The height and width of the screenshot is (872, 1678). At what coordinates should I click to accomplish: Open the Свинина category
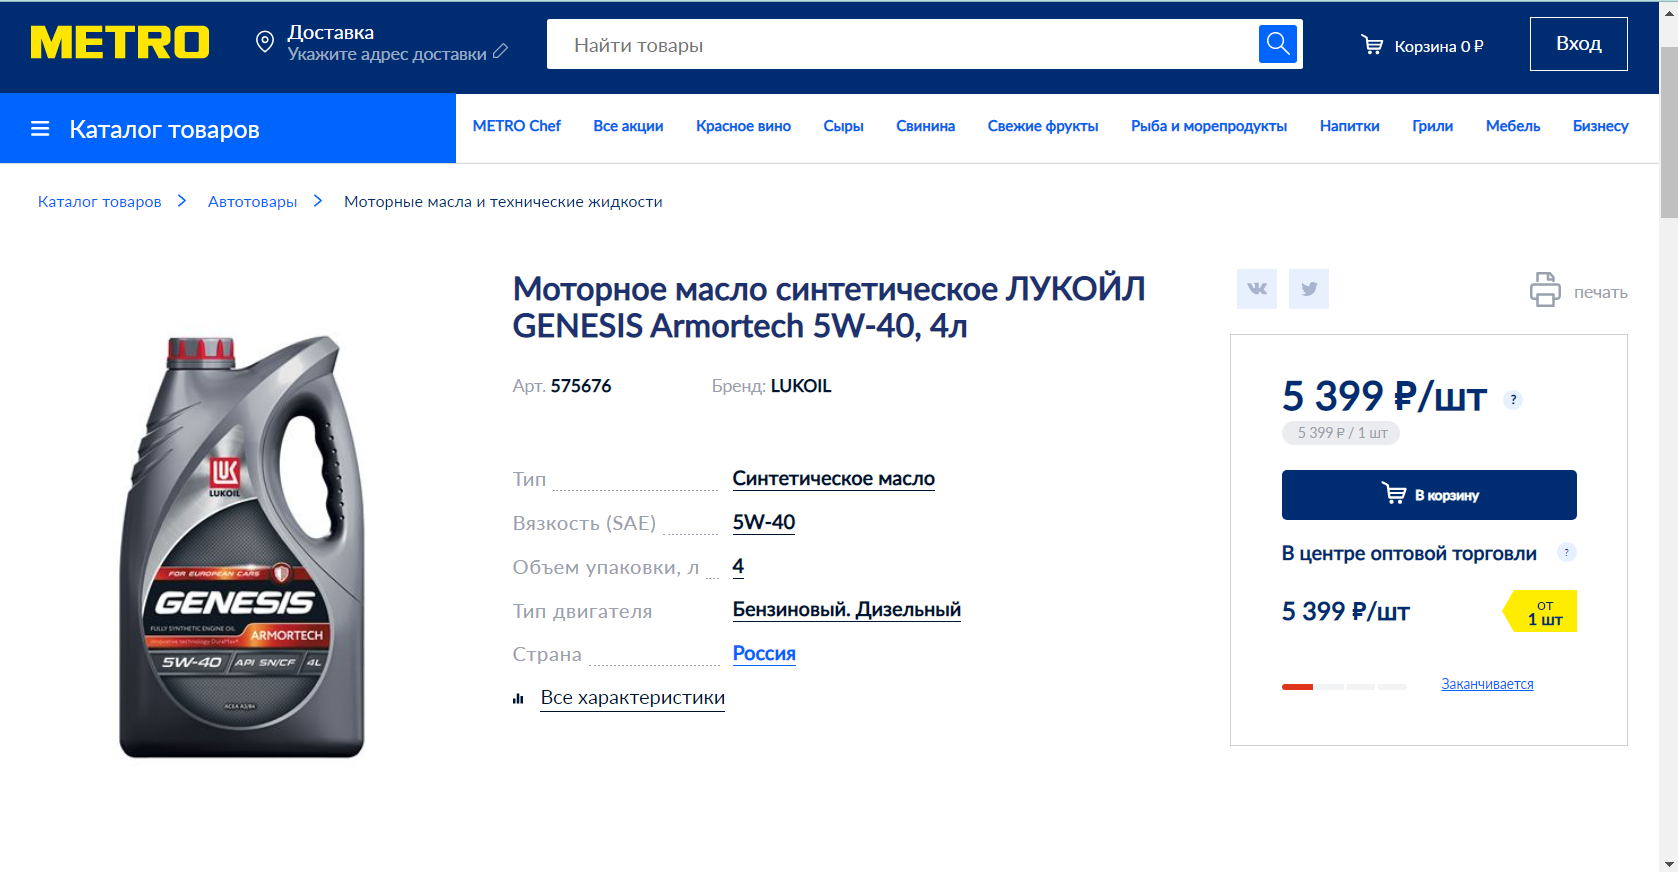tap(925, 126)
